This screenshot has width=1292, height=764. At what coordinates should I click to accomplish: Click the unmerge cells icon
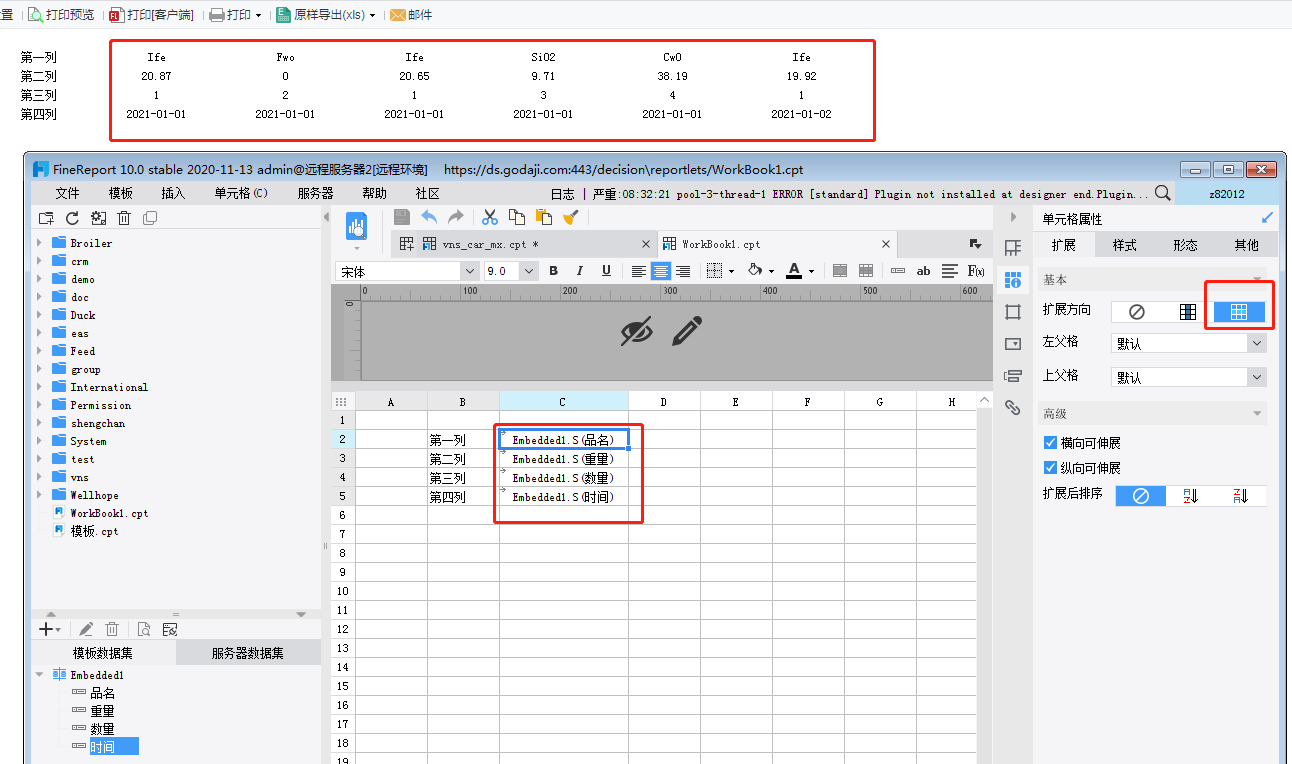point(866,271)
